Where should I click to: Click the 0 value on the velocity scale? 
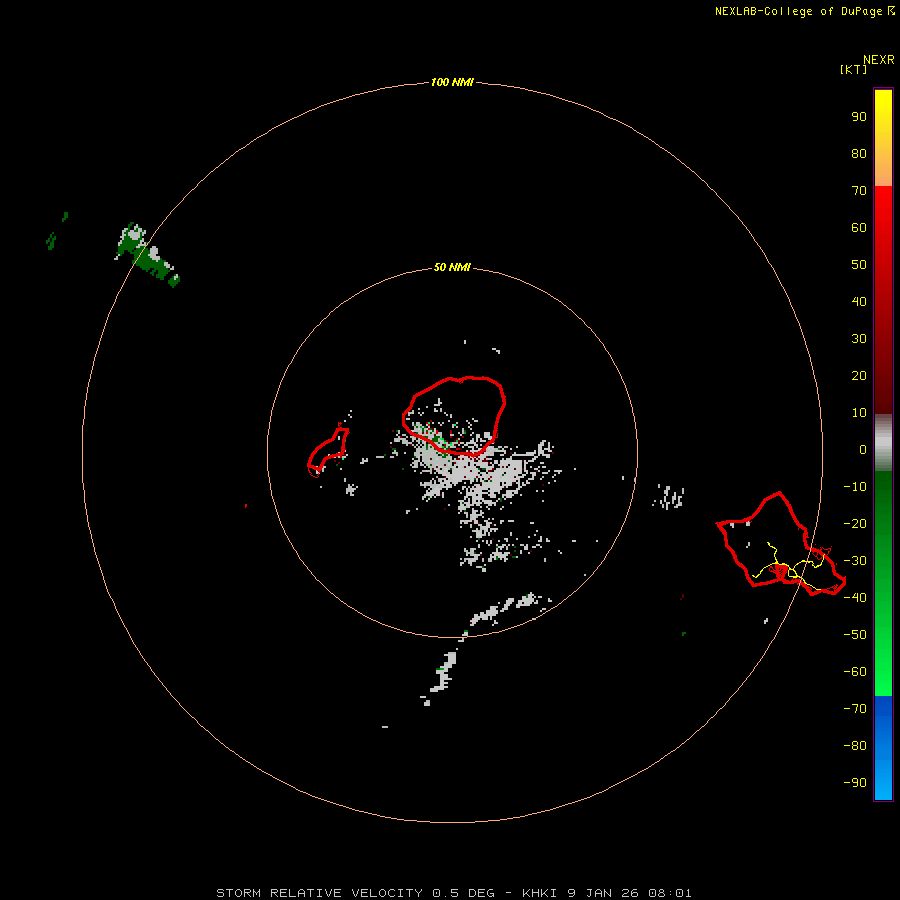[x=863, y=449]
